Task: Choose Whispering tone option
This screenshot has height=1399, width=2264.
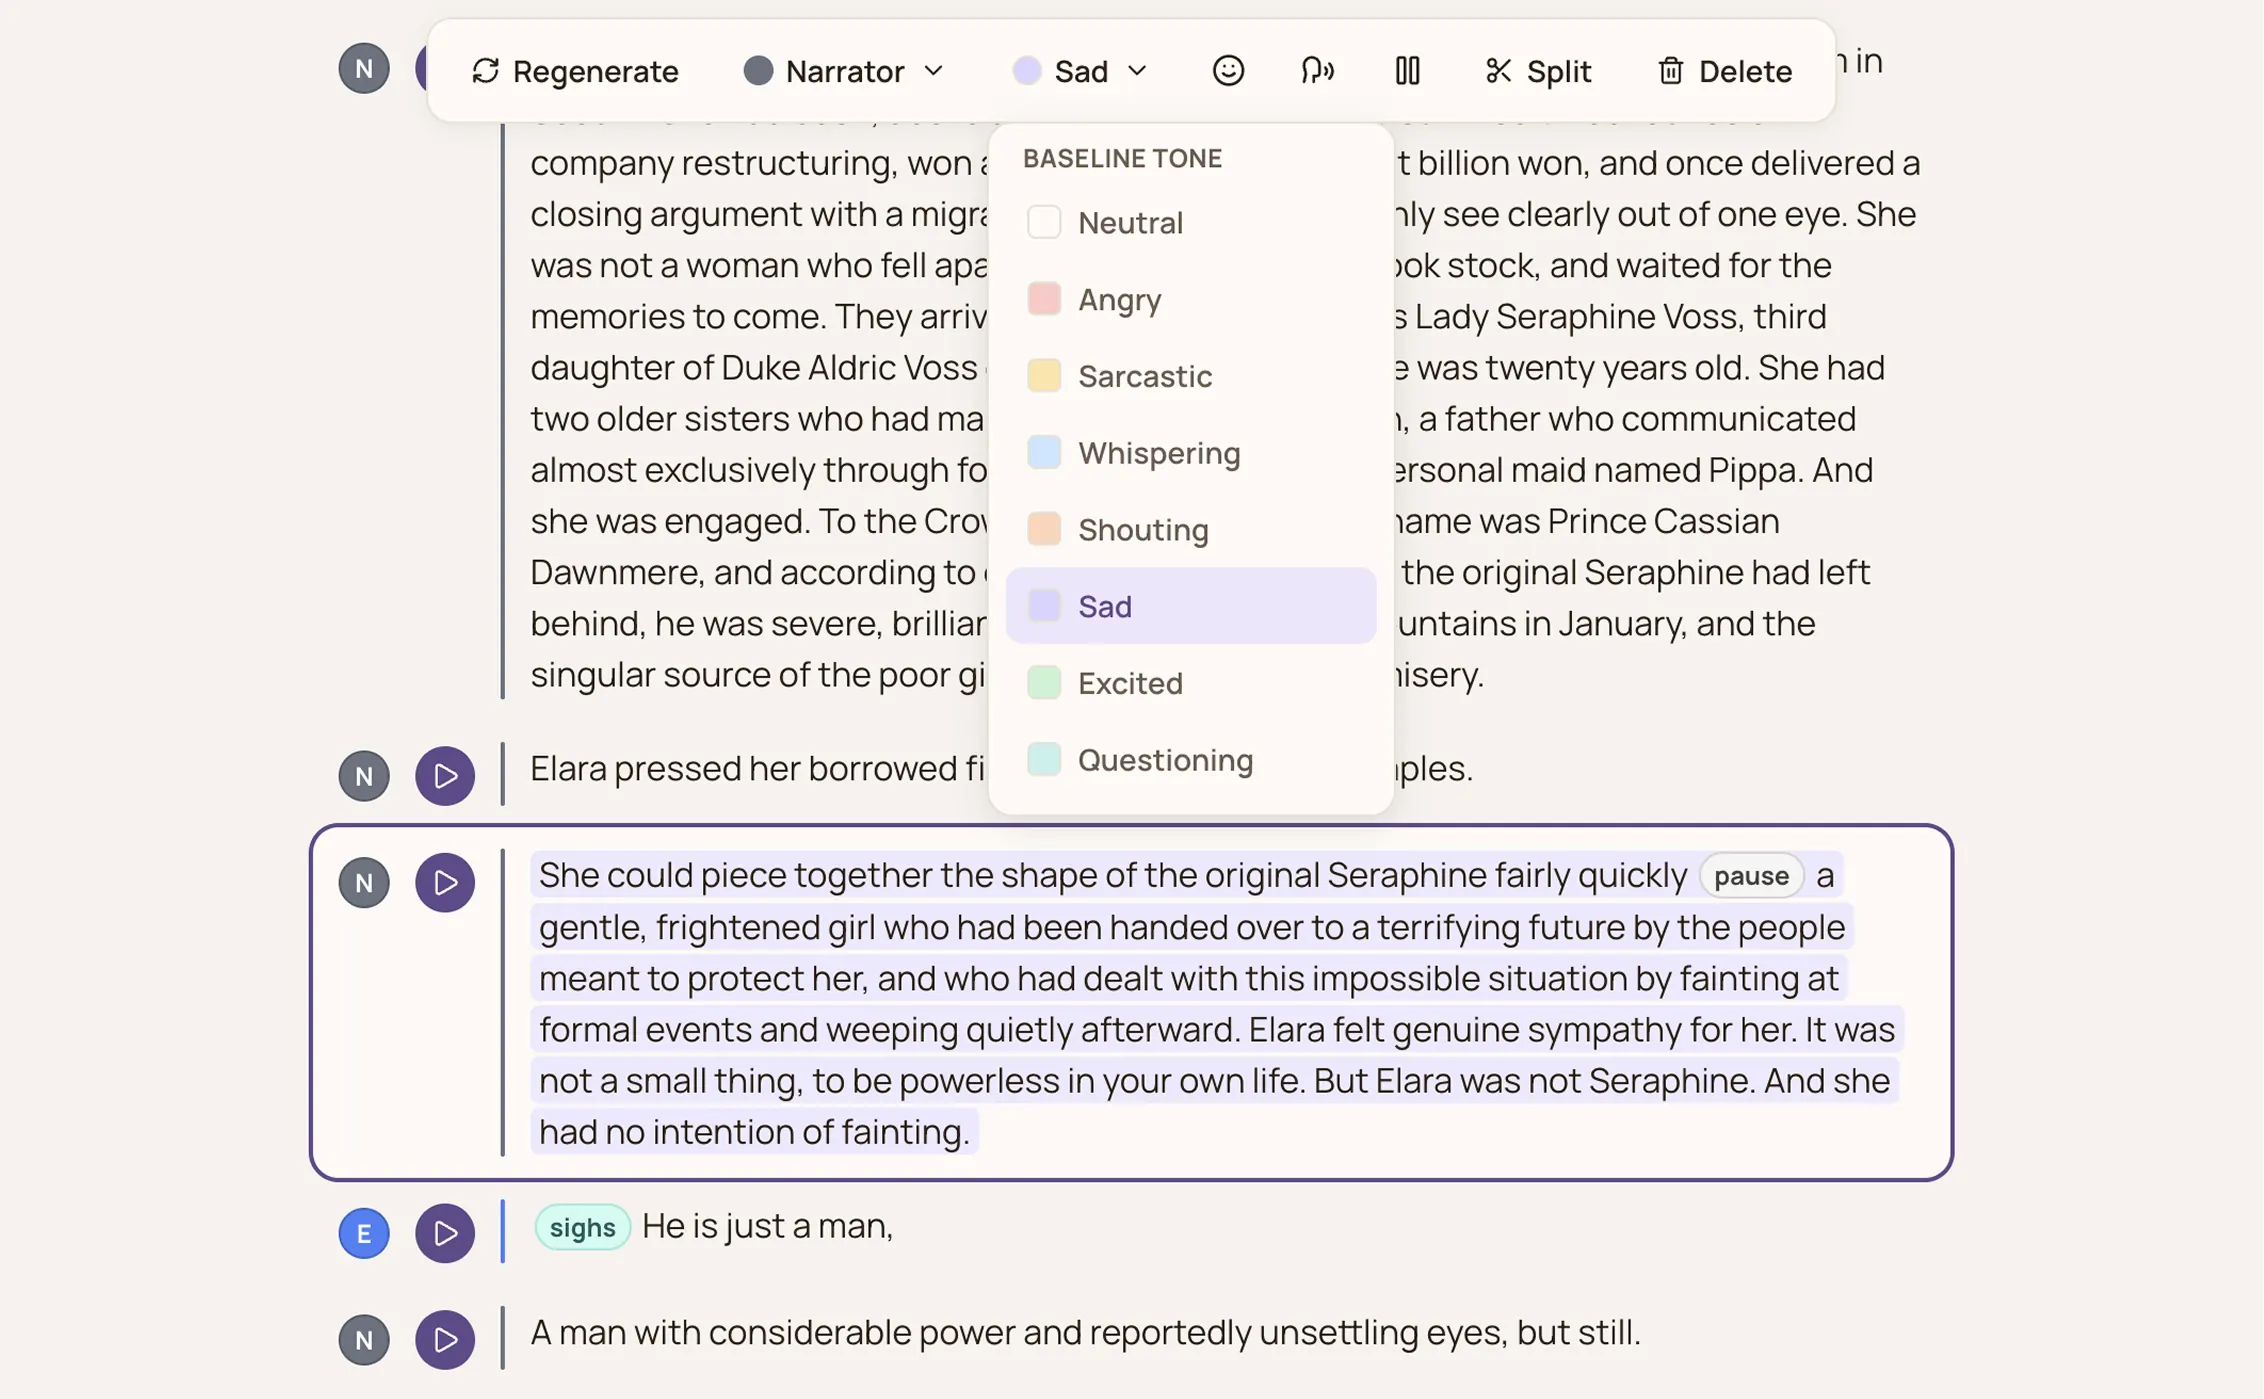Action: [1191, 453]
